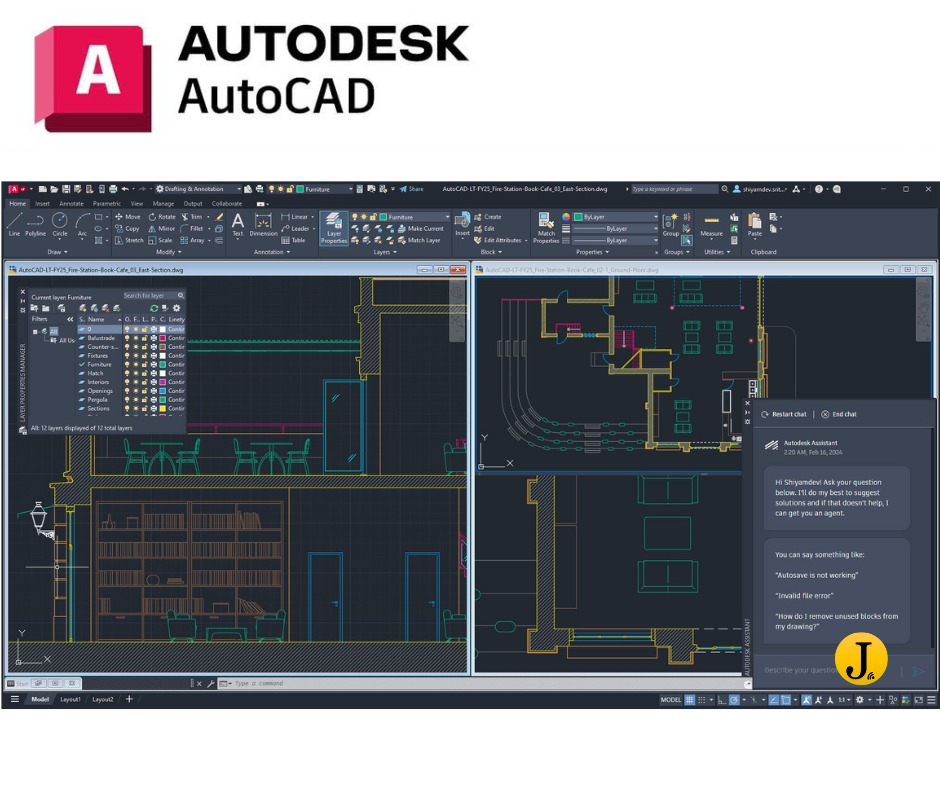Open the Collaborate ribbon tab
The image size is (940, 788).
[x=227, y=204]
